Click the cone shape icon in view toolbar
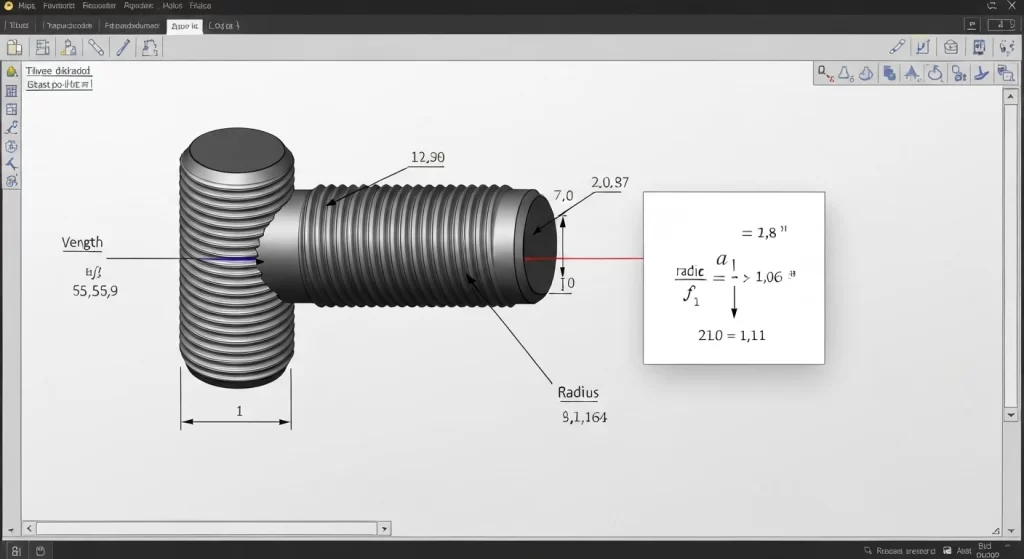The width and height of the screenshot is (1024, 559). click(x=845, y=72)
